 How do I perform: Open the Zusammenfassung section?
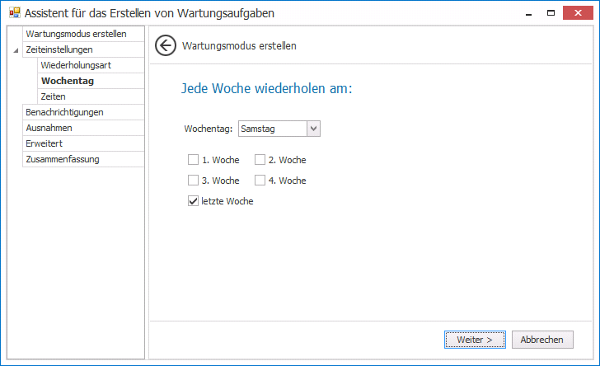(x=83, y=159)
